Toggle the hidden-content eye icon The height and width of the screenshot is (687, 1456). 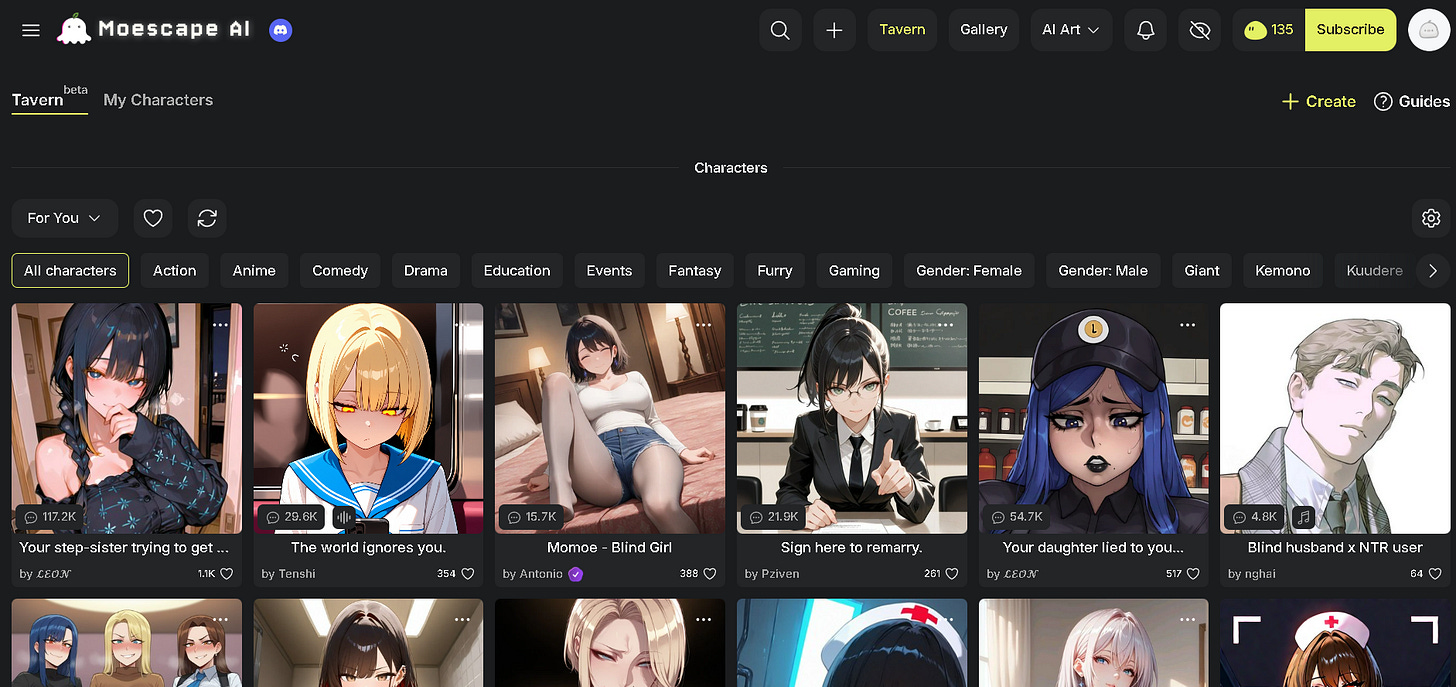click(x=1200, y=30)
